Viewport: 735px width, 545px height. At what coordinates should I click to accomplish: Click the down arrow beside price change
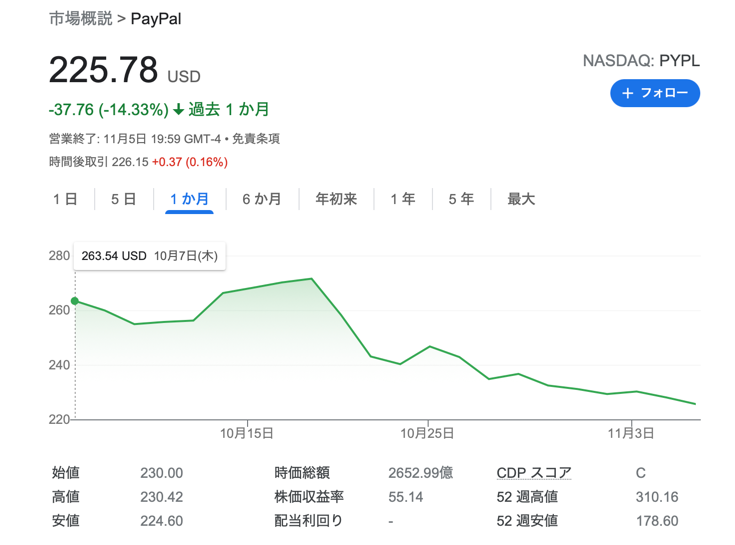click(x=178, y=110)
